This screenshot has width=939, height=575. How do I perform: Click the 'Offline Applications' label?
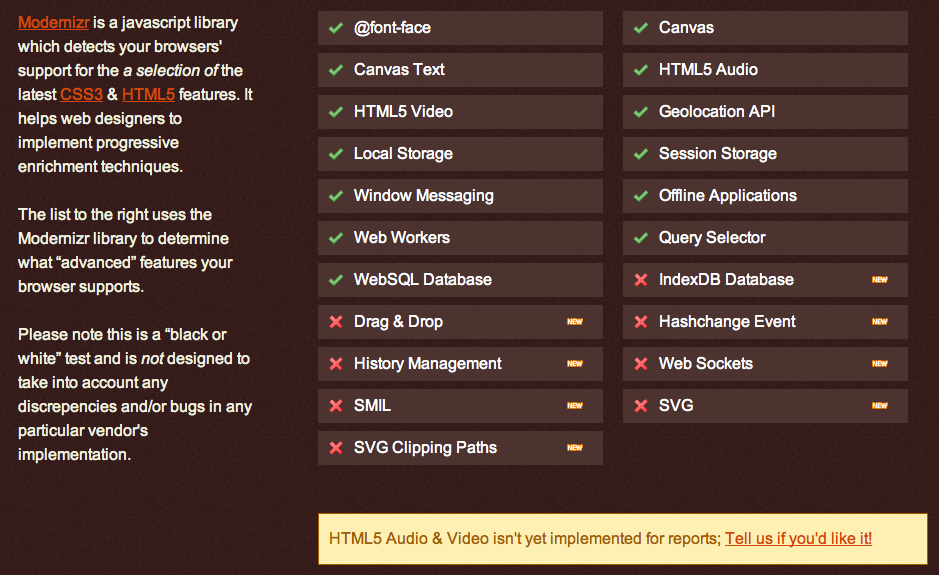728,196
